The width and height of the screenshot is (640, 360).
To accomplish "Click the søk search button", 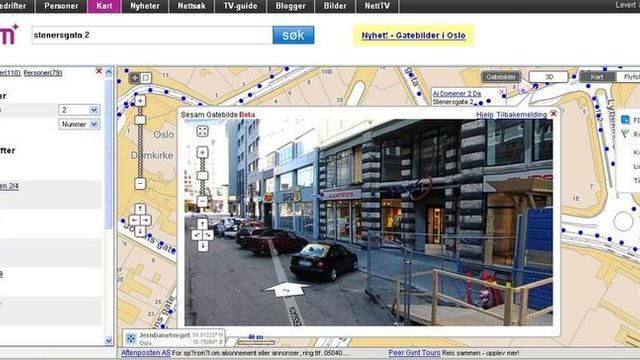I will (293, 35).
